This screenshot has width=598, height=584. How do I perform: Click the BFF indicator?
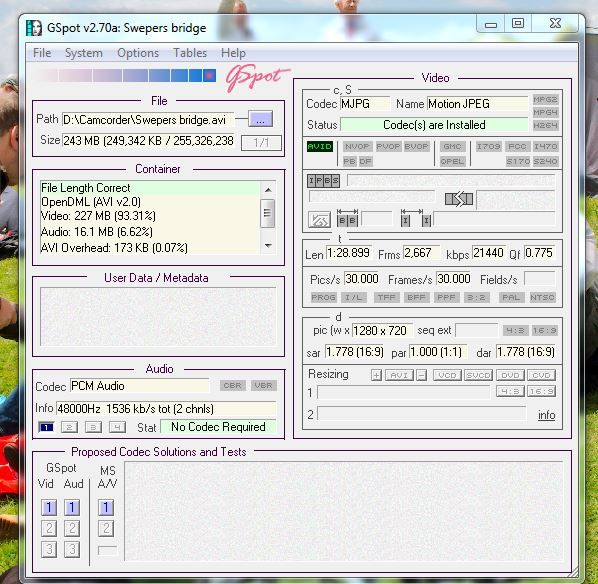tap(416, 297)
